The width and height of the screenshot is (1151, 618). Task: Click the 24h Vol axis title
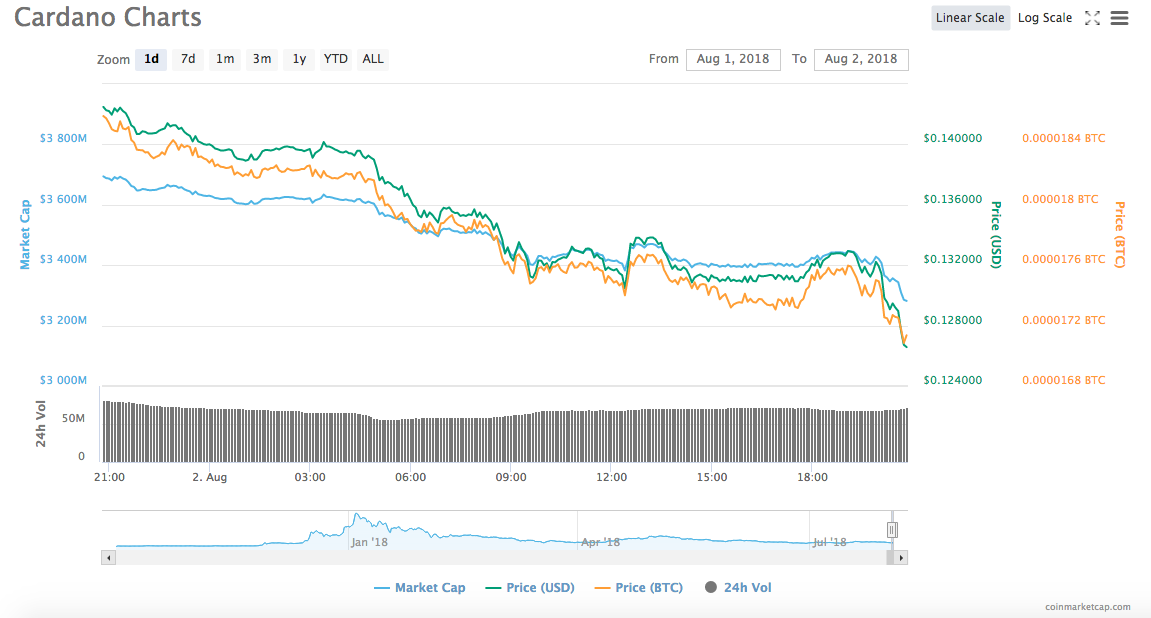click(41, 423)
